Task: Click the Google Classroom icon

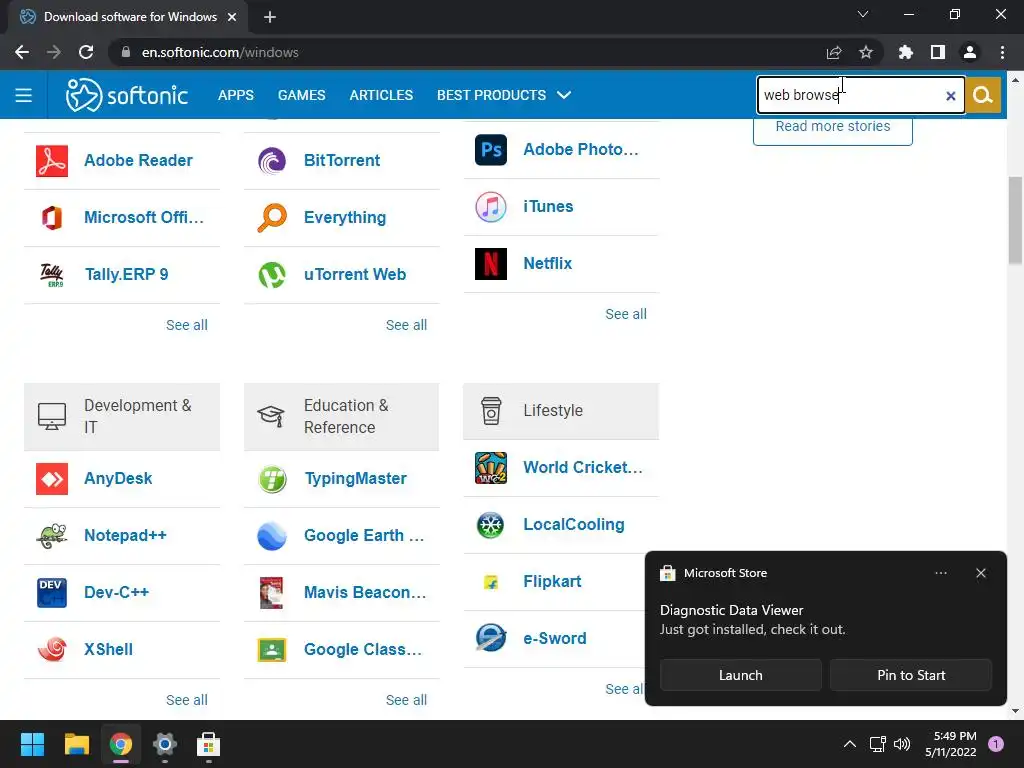Action: [272, 650]
